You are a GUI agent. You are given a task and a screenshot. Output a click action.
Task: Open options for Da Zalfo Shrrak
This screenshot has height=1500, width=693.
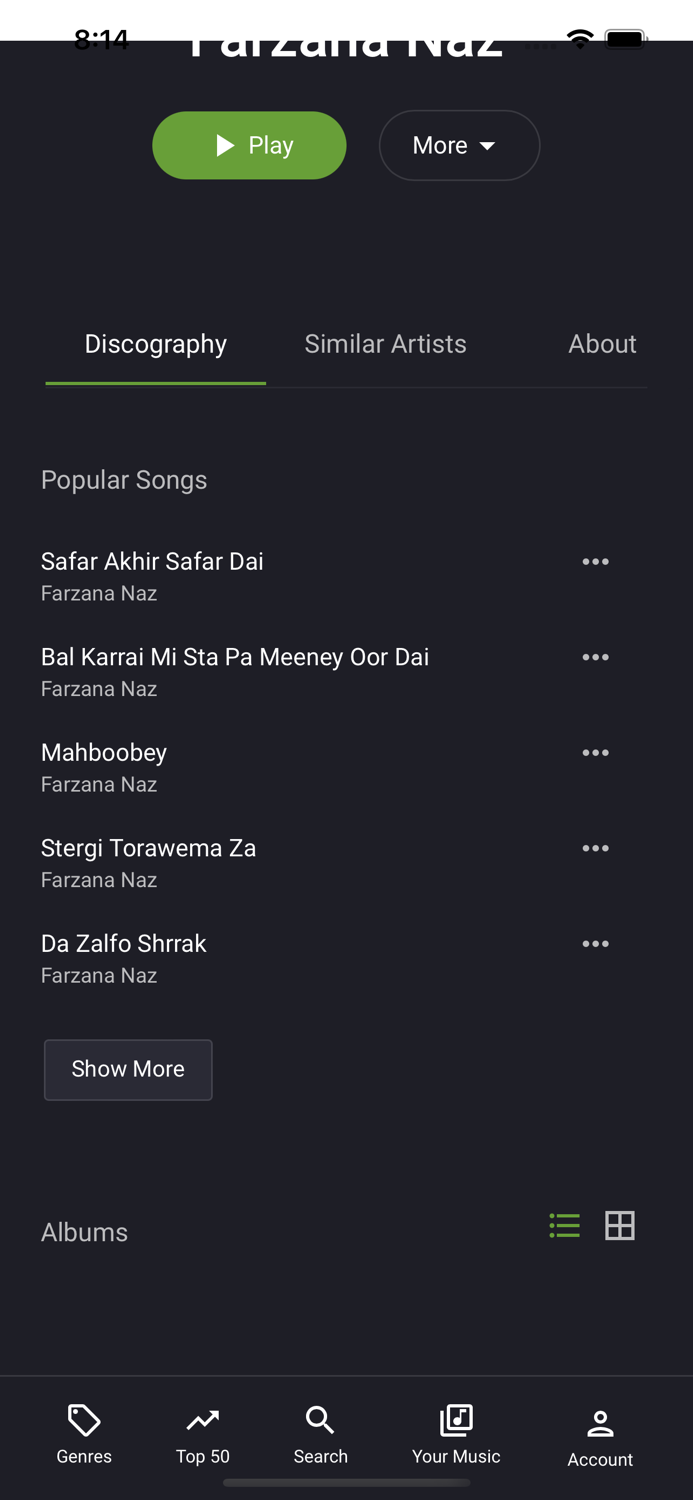click(595, 943)
